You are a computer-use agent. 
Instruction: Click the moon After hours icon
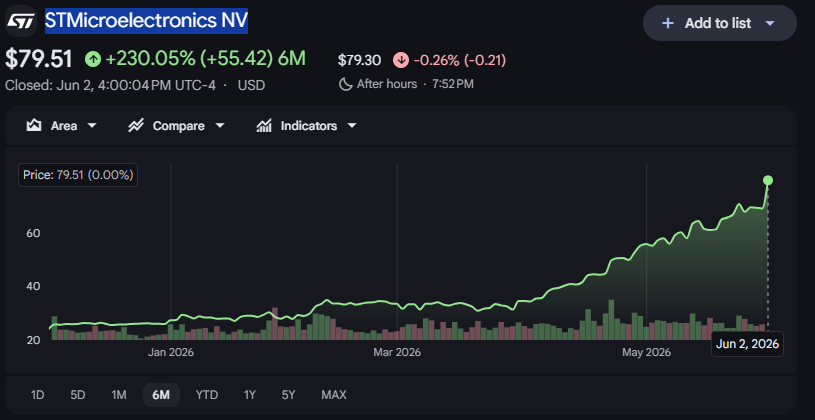tap(346, 84)
